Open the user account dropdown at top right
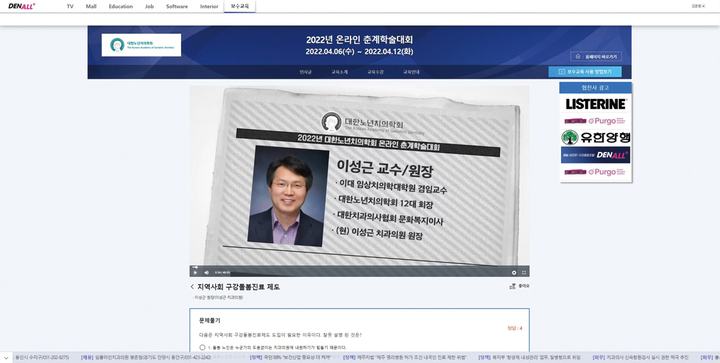 (x=698, y=6)
